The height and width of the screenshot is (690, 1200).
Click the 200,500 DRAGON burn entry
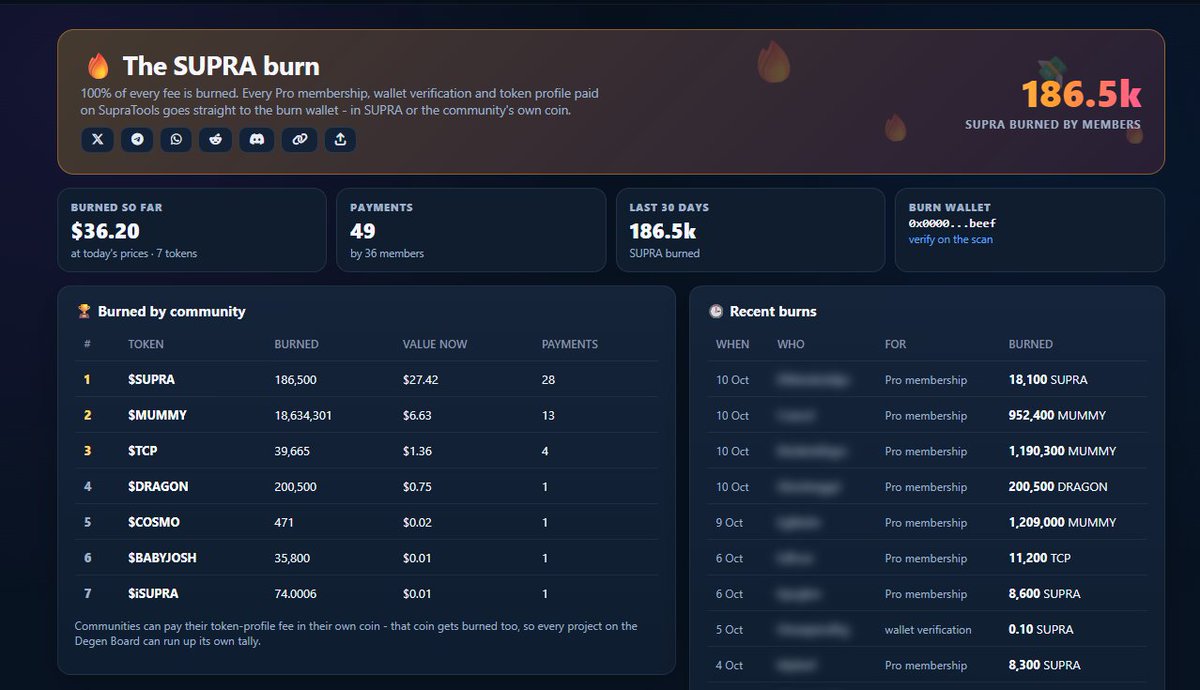1059,487
